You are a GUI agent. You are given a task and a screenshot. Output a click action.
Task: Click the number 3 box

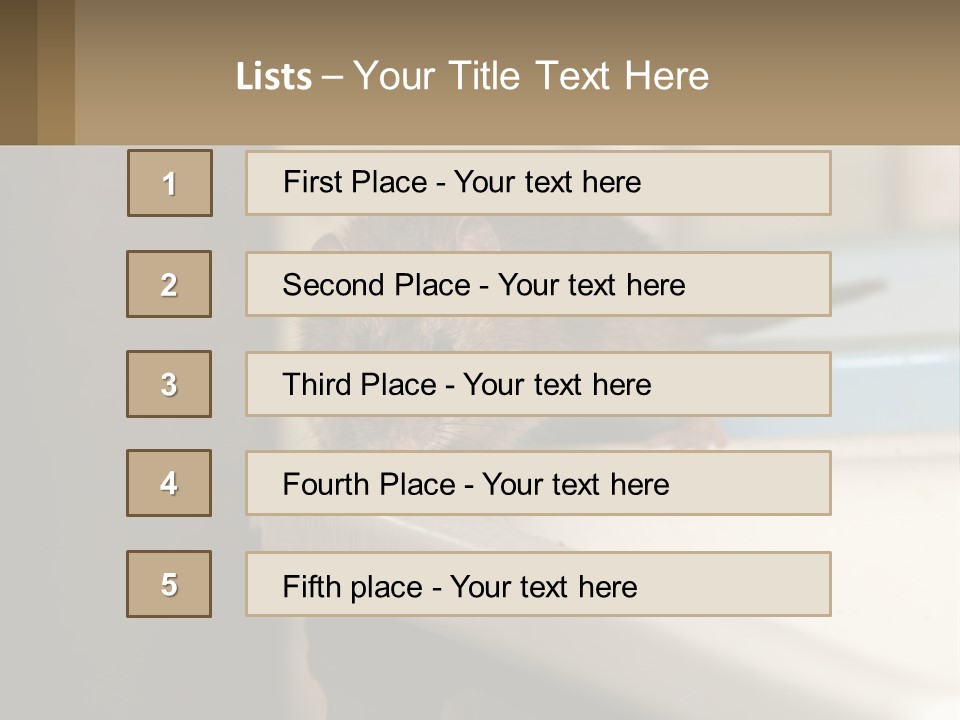point(169,384)
